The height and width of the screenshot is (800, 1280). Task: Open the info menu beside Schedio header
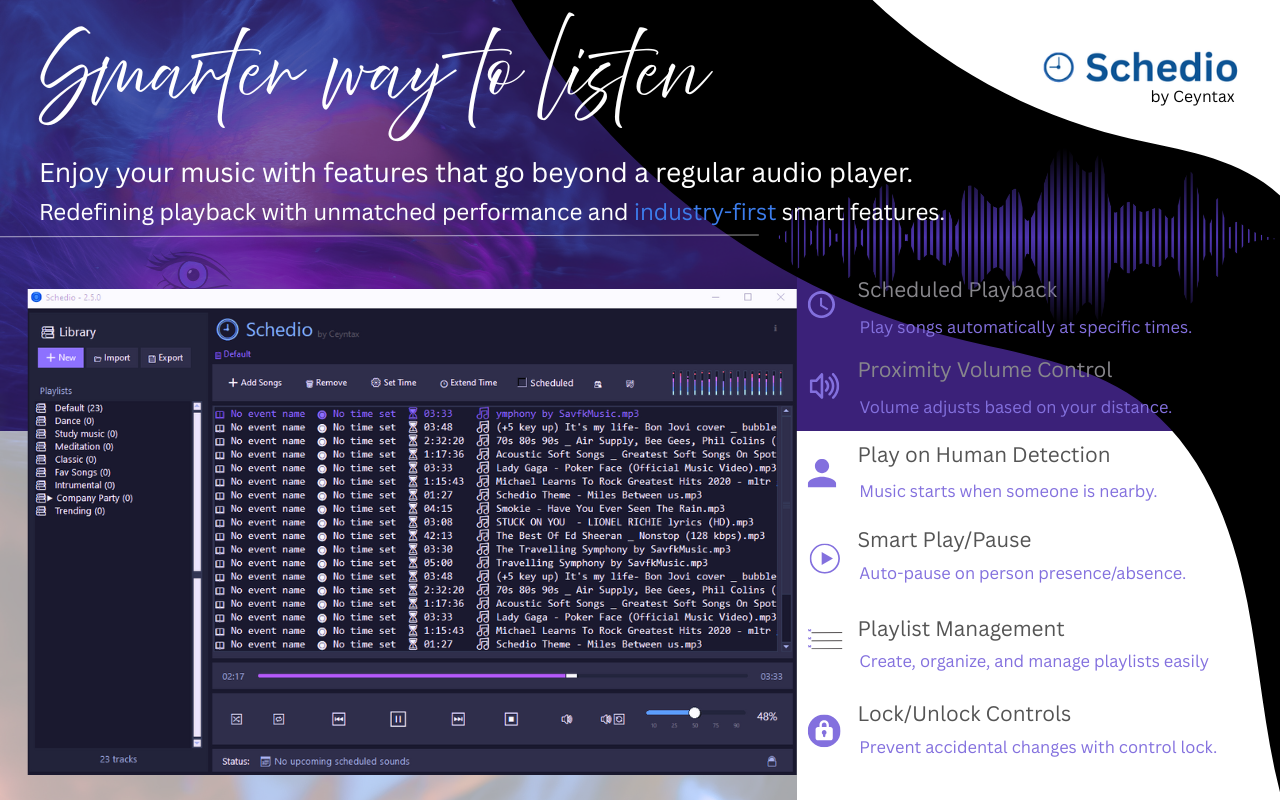coord(776,328)
